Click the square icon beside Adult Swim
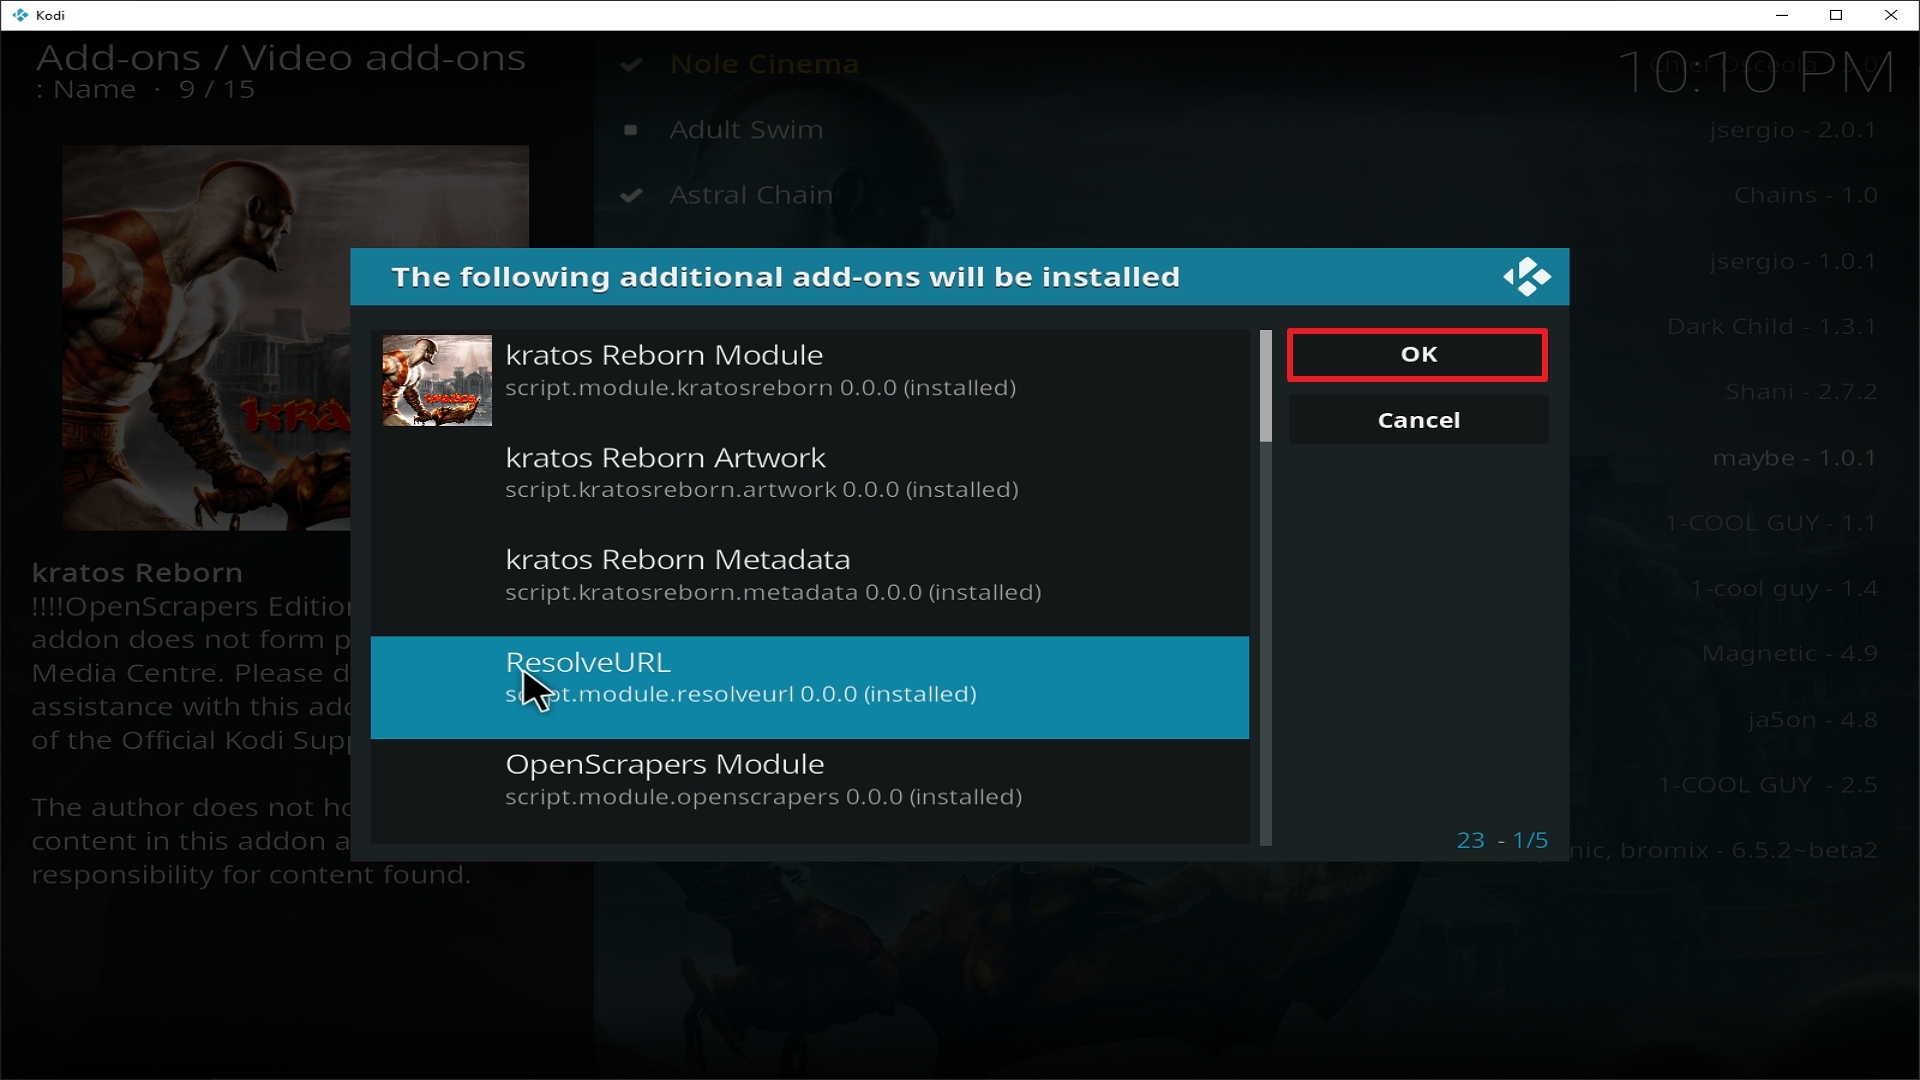1920x1080 pixels. pos(630,130)
